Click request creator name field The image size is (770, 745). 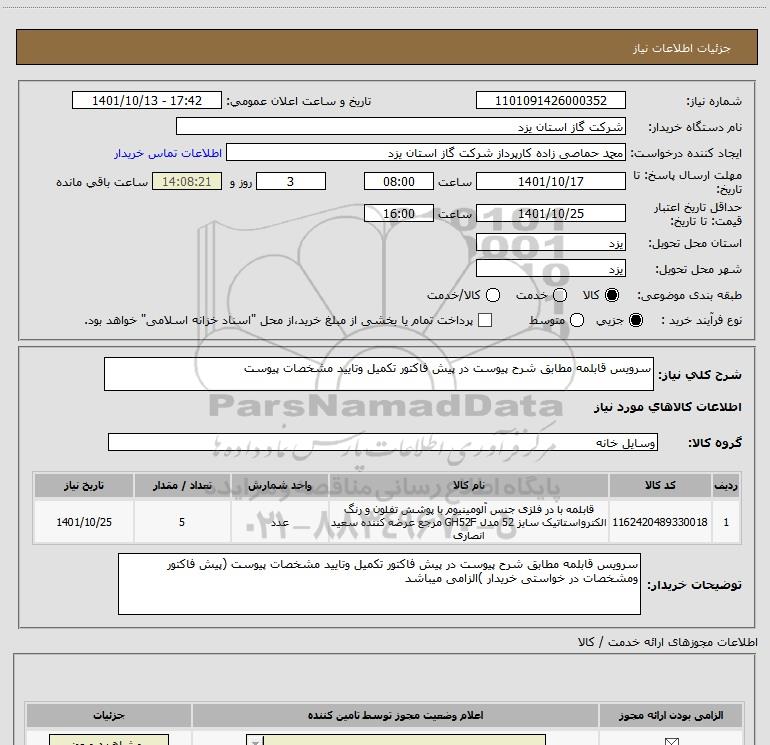(426, 153)
